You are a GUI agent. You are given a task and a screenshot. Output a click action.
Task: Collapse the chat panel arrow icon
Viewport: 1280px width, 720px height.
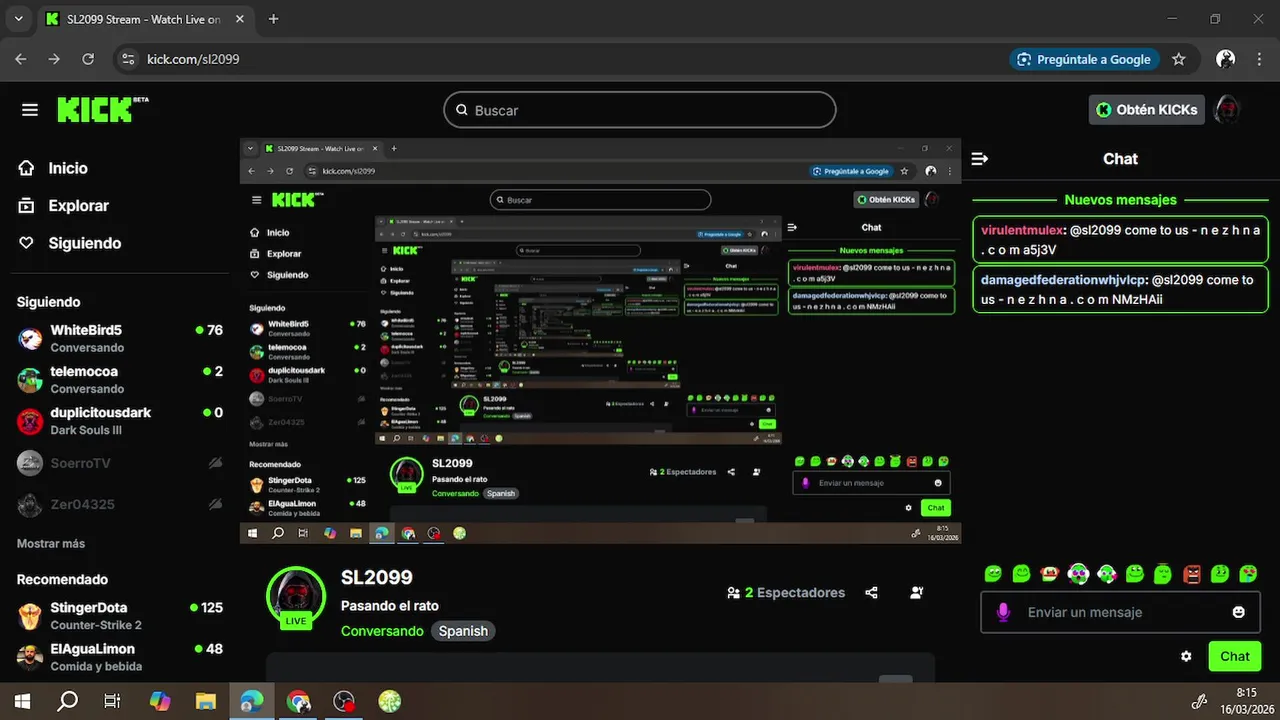click(x=980, y=159)
